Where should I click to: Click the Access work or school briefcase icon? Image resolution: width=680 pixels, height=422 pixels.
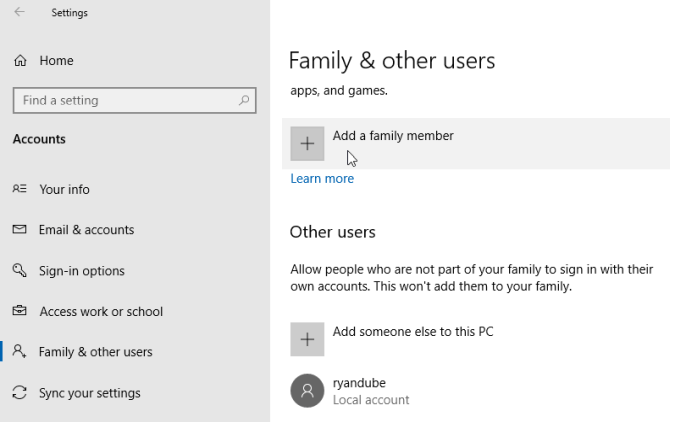coord(19,312)
